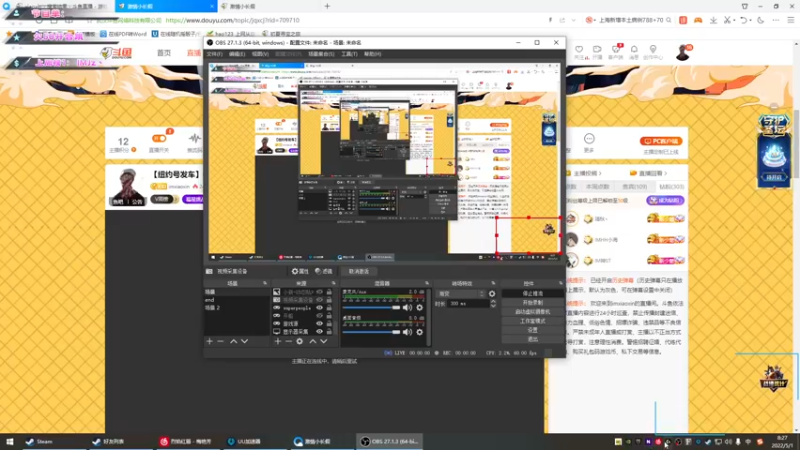The width and height of the screenshot is (800, 450).
Task: Open properties of the selected source (gear)
Action: [299, 341]
